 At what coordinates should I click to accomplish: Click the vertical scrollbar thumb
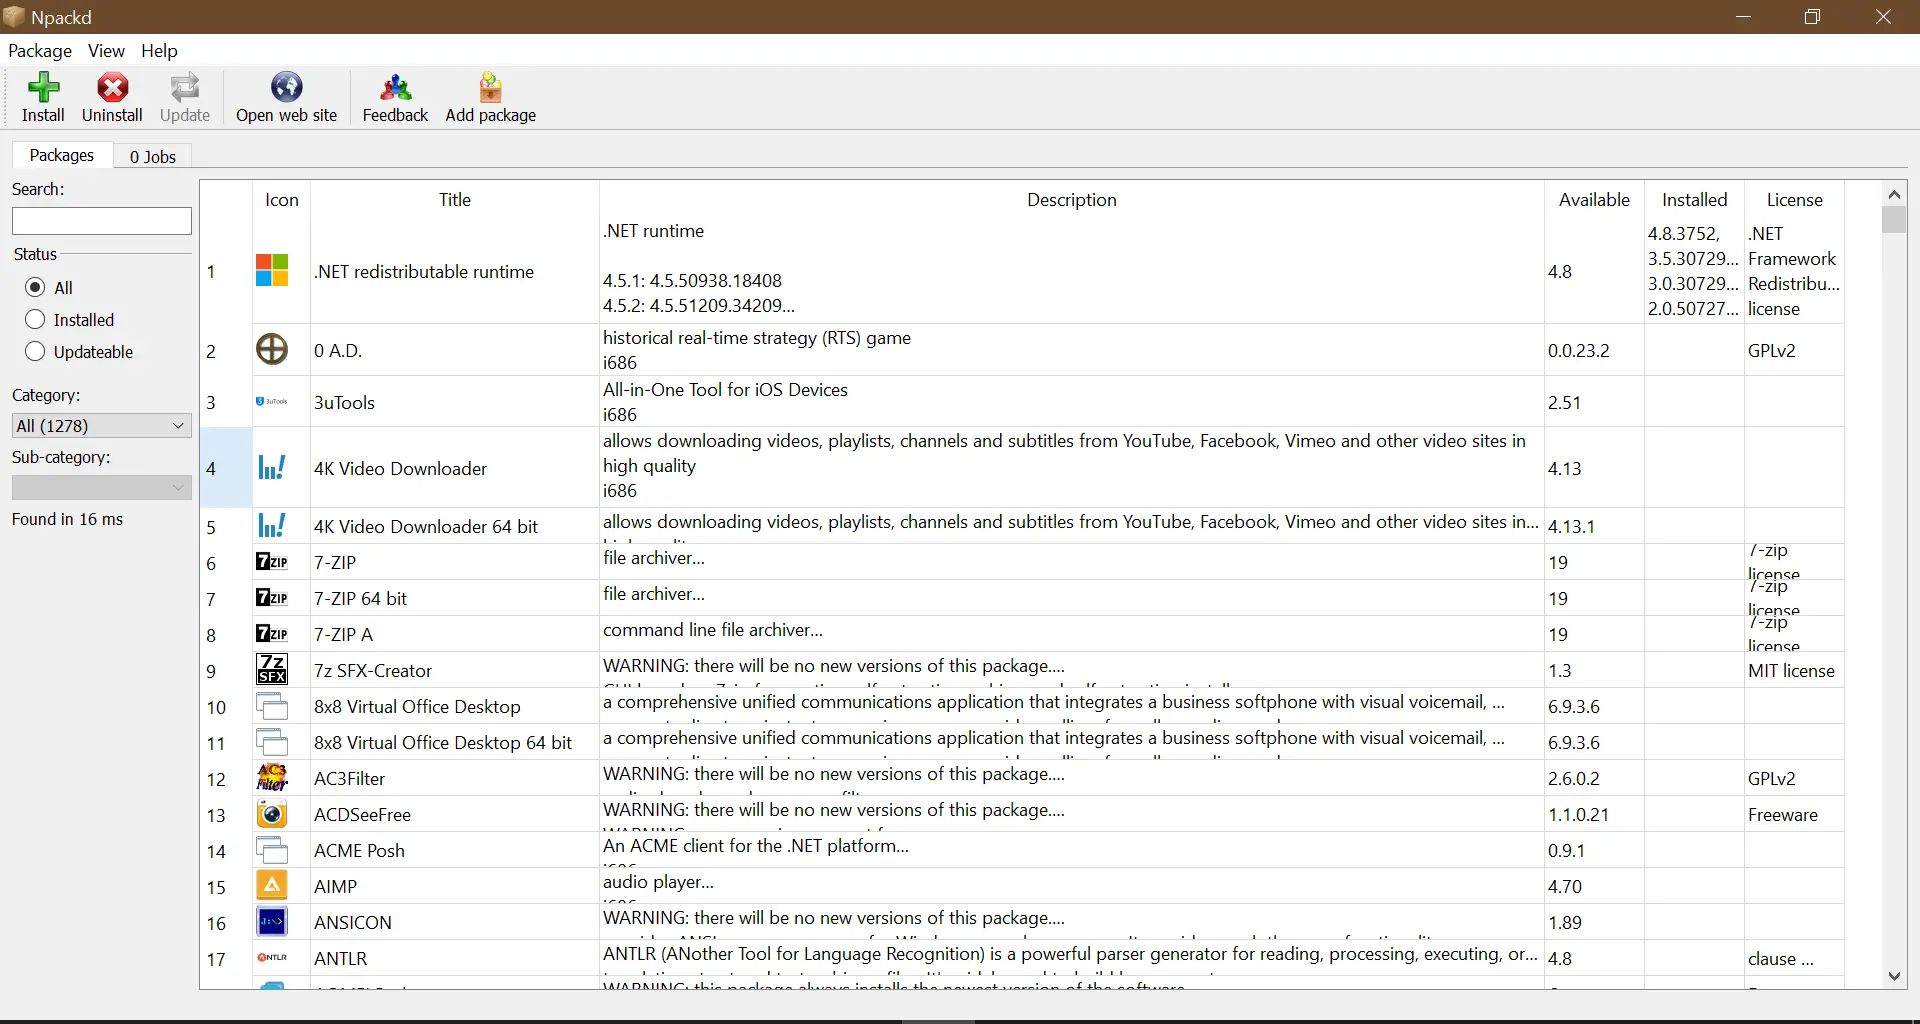(1894, 220)
